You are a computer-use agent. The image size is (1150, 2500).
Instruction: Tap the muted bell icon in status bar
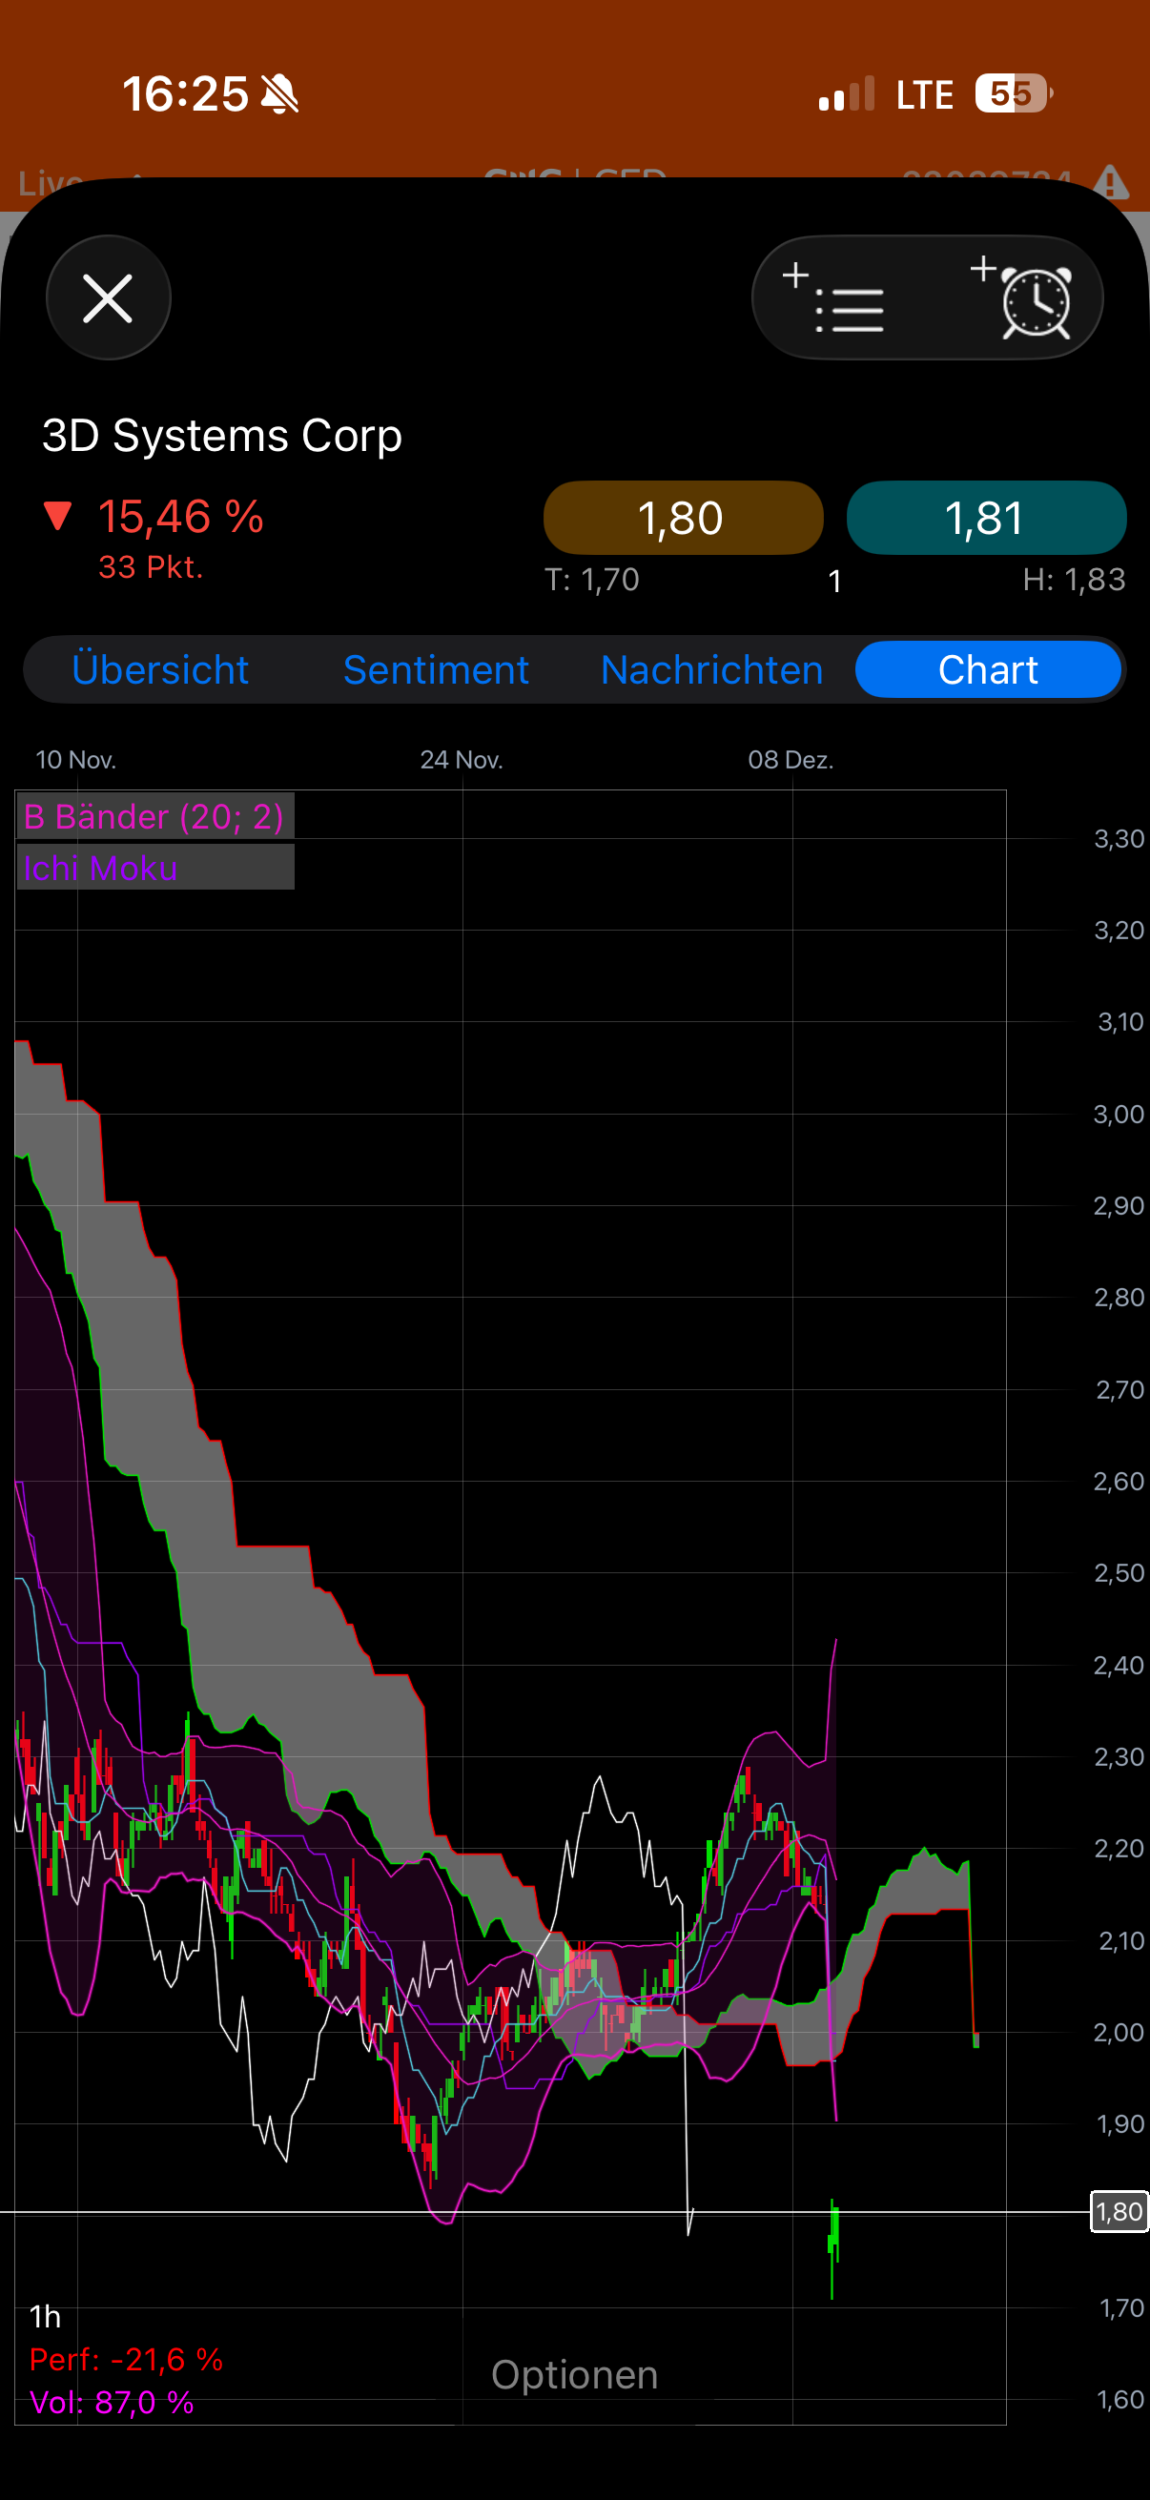coord(280,95)
